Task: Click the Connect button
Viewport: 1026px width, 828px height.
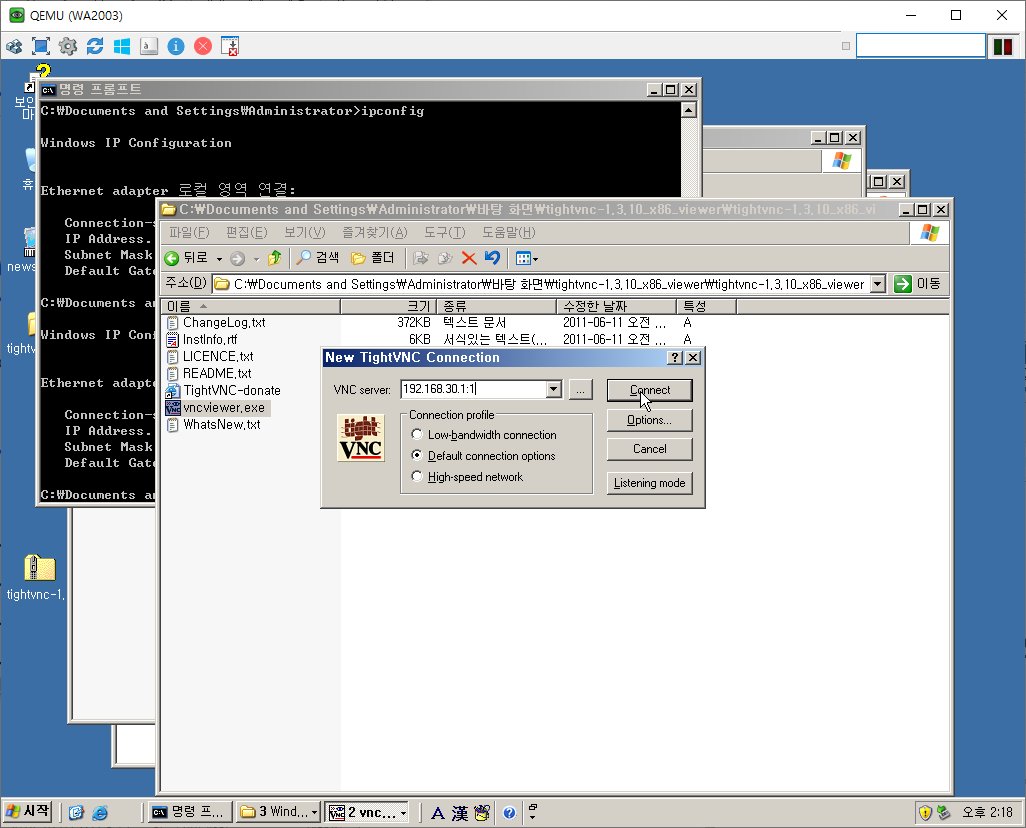Action: click(x=649, y=390)
